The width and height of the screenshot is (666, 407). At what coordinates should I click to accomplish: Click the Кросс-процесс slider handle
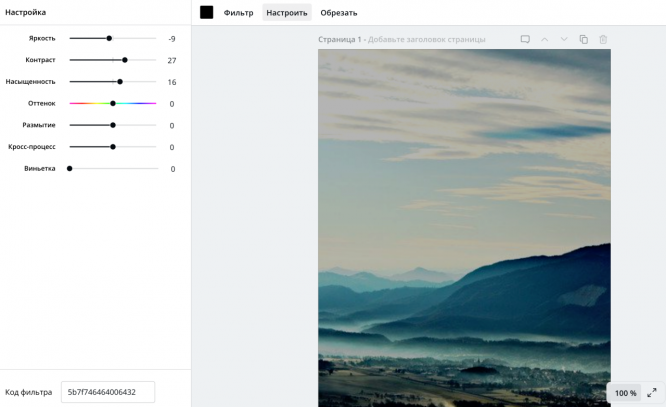point(113,147)
